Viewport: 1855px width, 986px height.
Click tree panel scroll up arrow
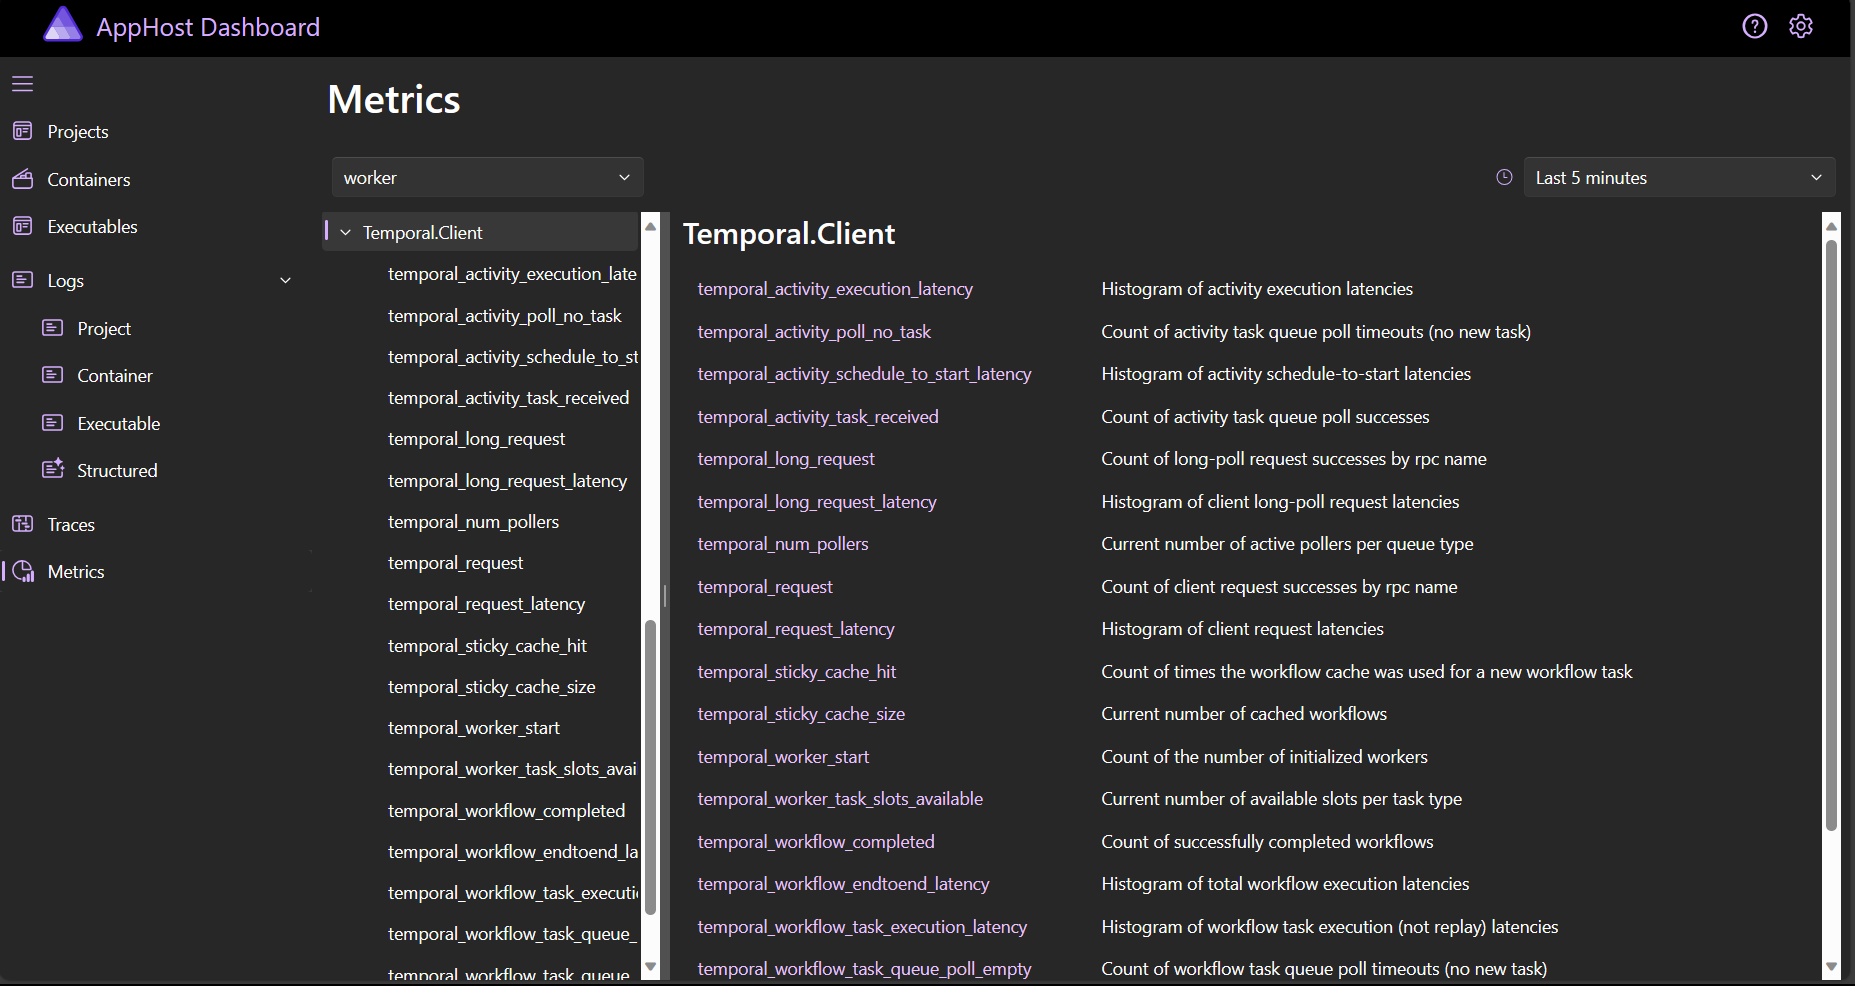click(650, 226)
